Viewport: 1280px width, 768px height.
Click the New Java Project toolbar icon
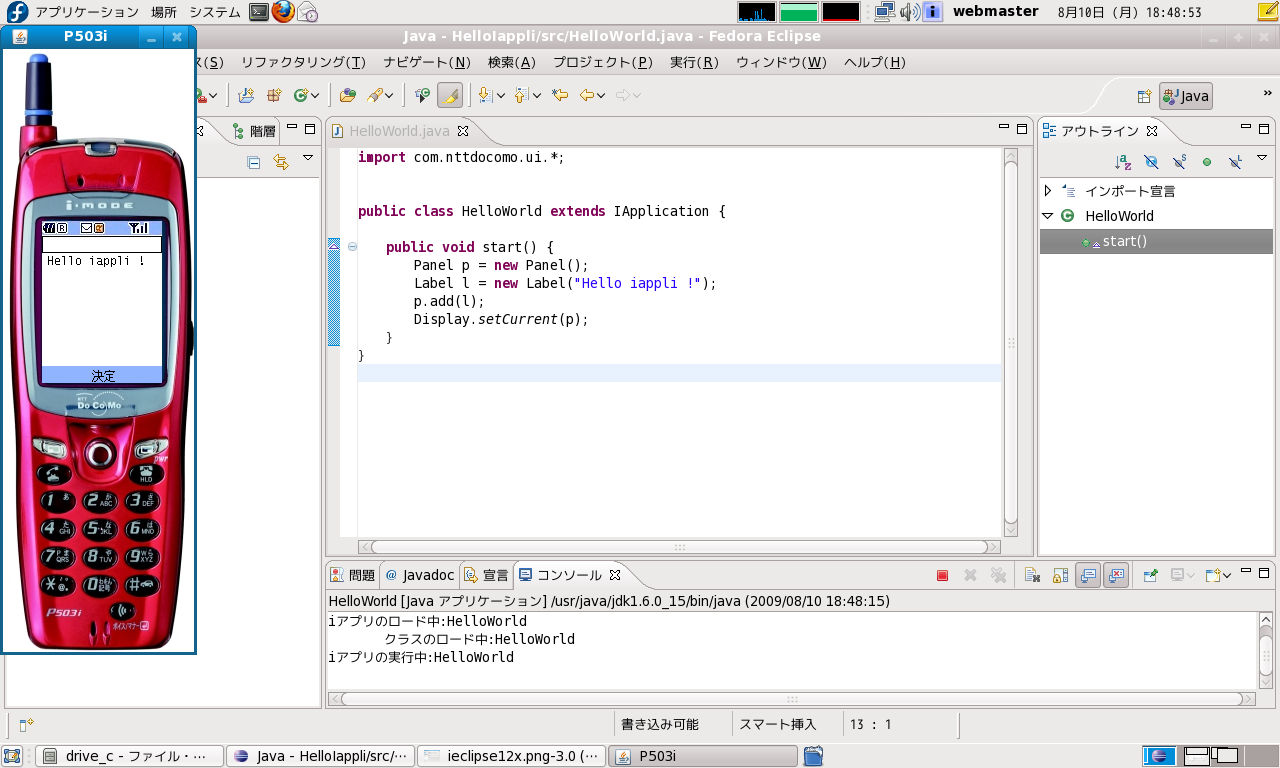(x=246, y=95)
